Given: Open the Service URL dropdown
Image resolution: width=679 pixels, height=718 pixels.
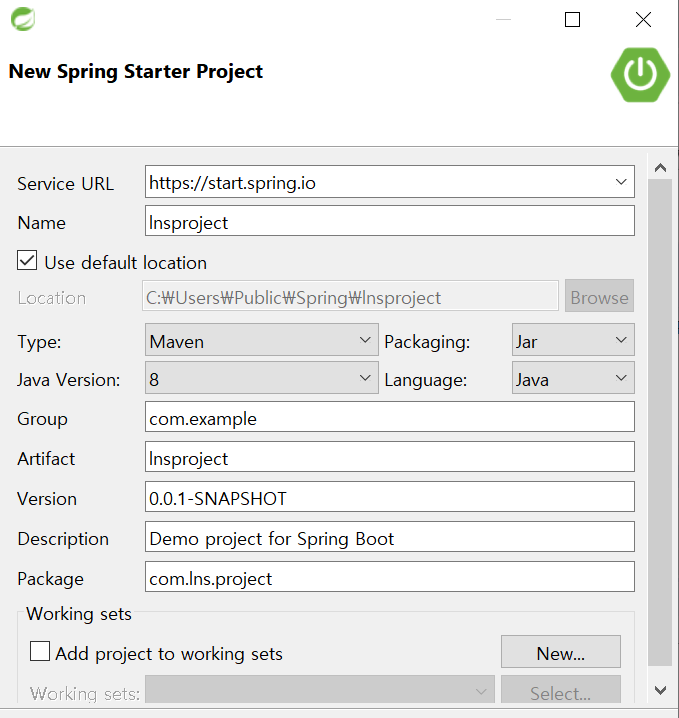Looking at the screenshot, I should point(621,182).
